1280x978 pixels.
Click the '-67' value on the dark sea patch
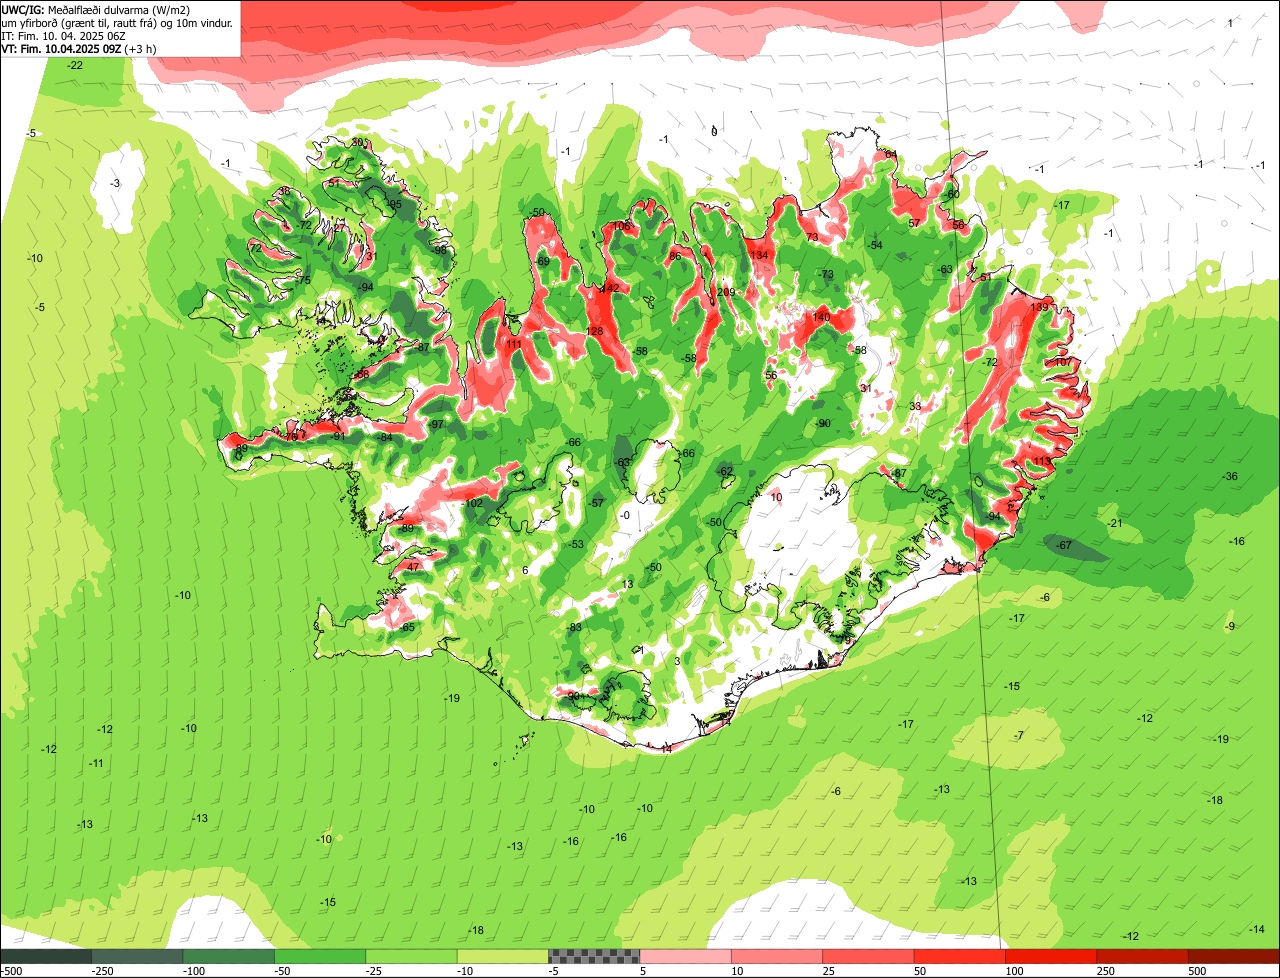[x=1064, y=545]
